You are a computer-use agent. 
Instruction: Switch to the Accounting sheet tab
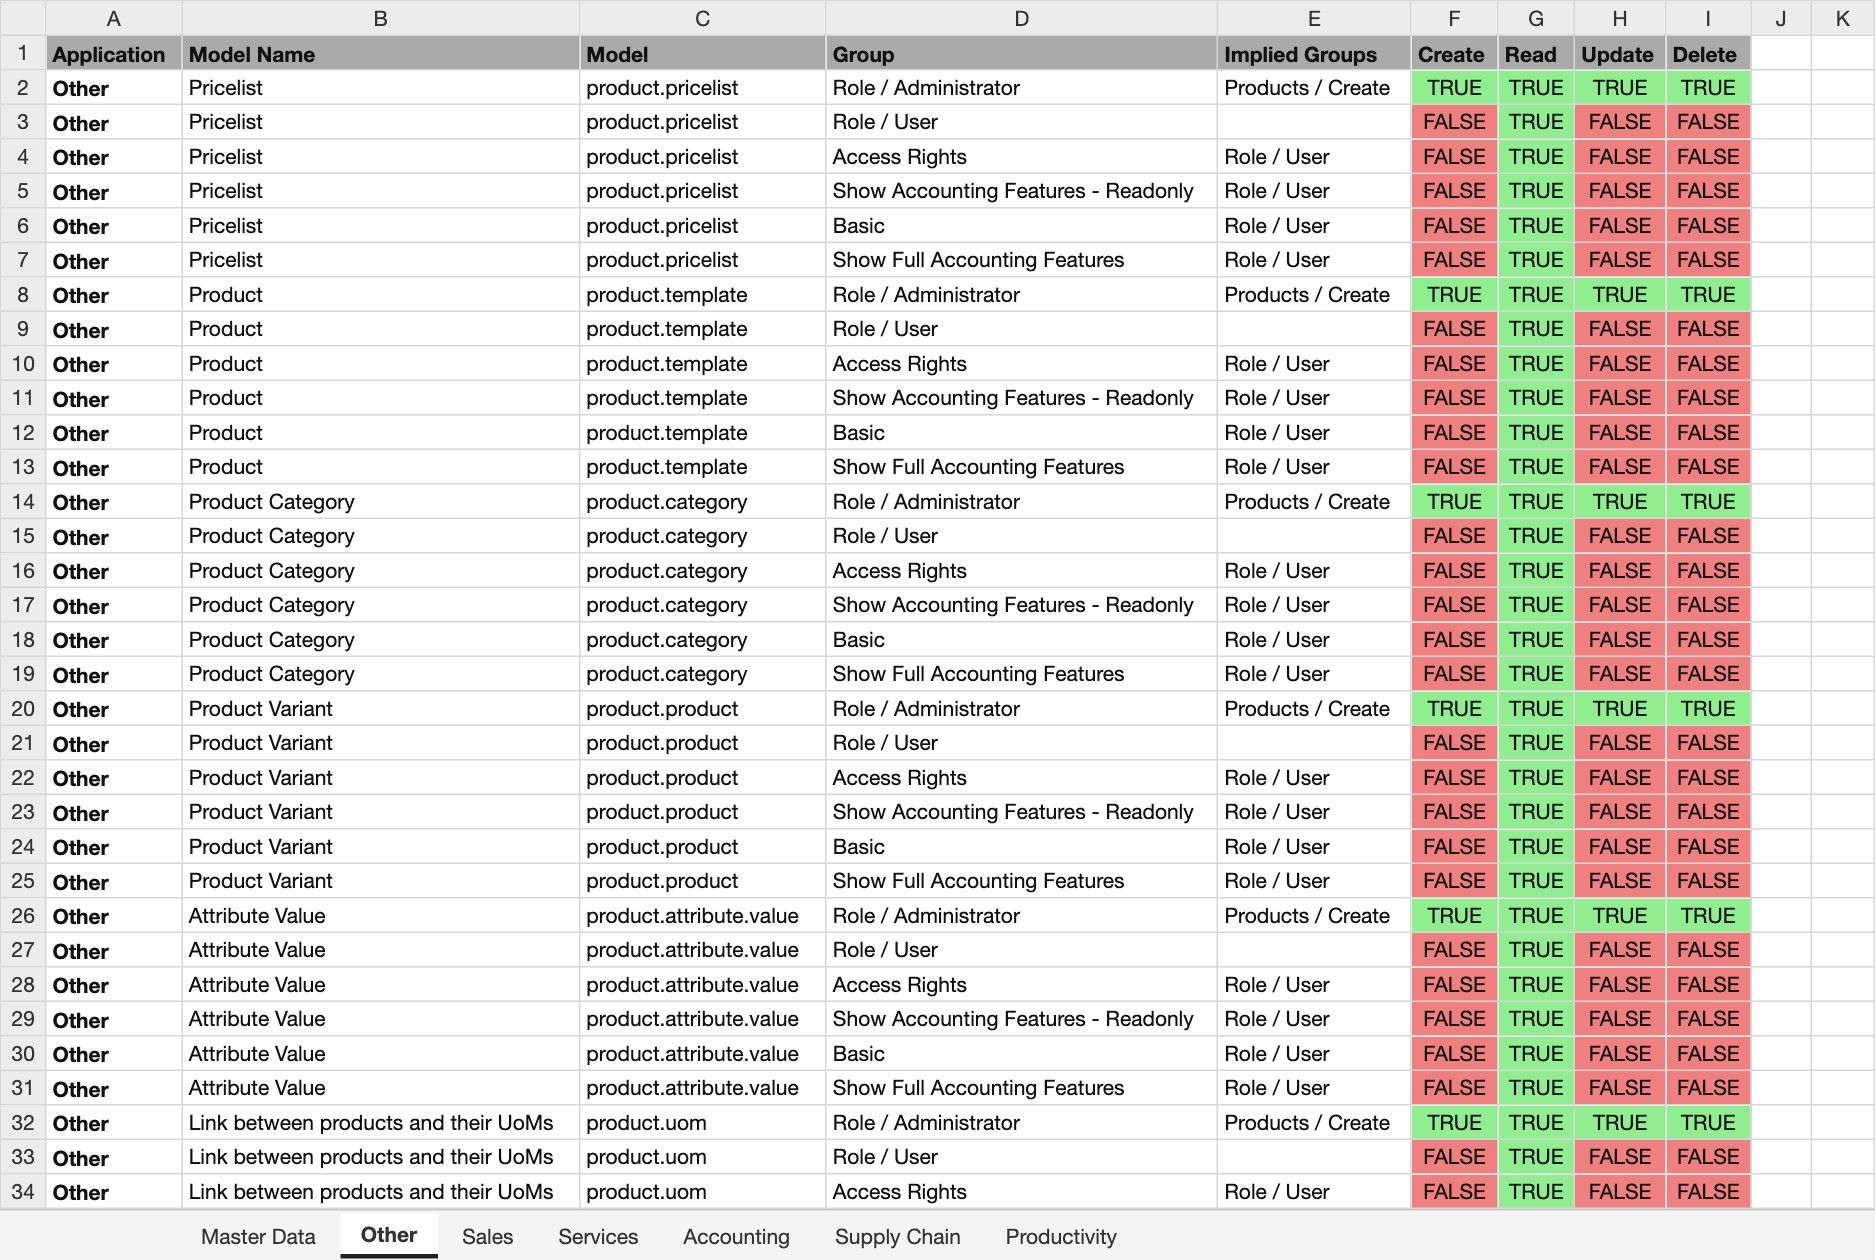tap(736, 1237)
